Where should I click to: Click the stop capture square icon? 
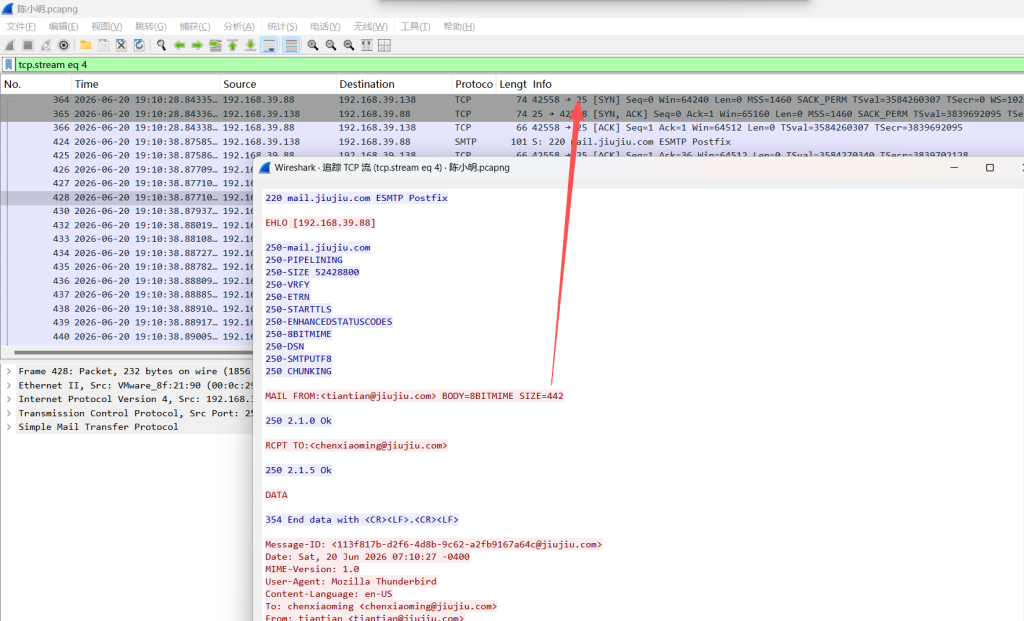[x=27, y=45]
